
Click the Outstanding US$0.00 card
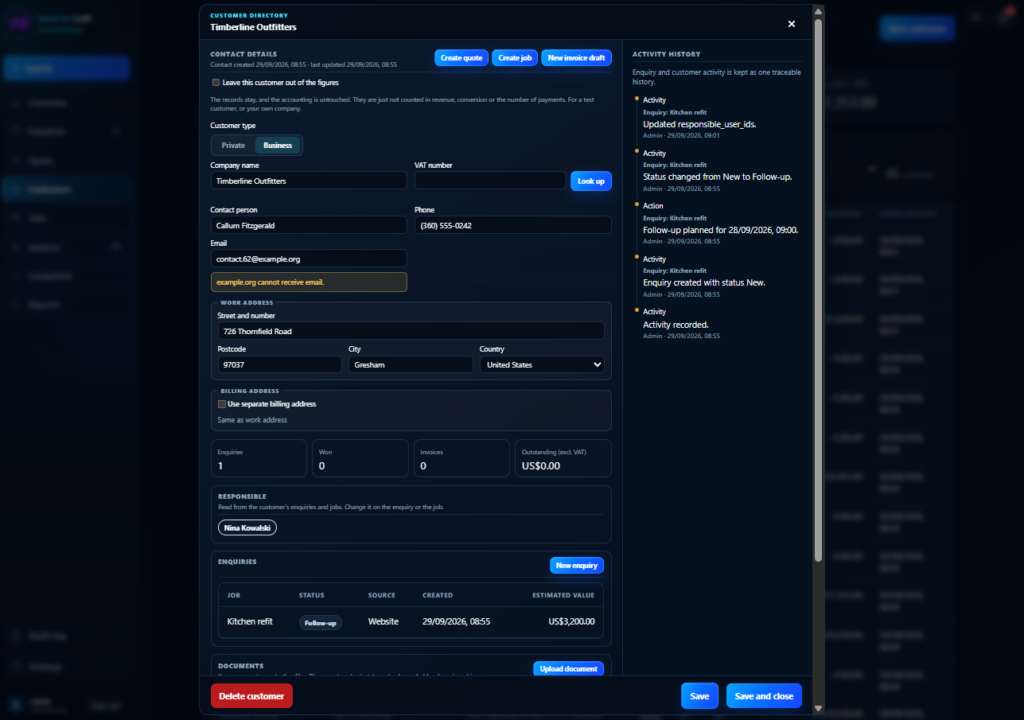pyautogui.click(x=563, y=458)
